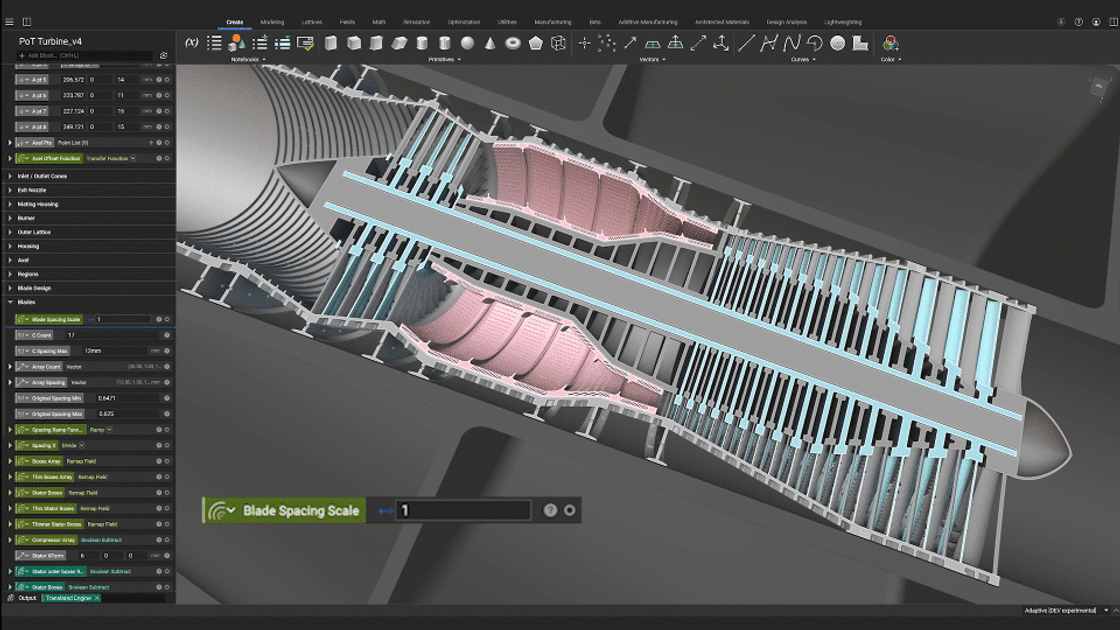This screenshot has height=630, width=1120.
Task: Select the Line curve icon
Action: (x=746, y=43)
